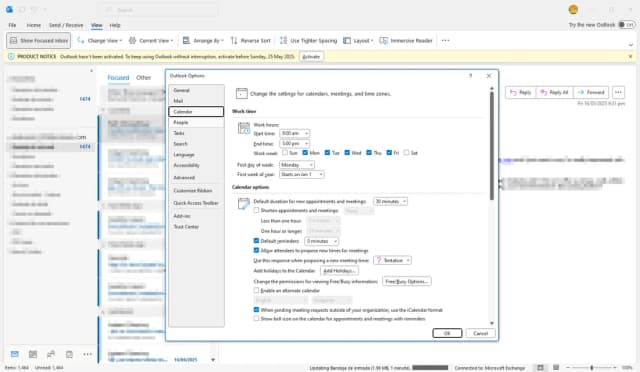This screenshot has width=640, height=372.
Task: Click the Outlook Options help question mark
Action: (x=471, y=76)
